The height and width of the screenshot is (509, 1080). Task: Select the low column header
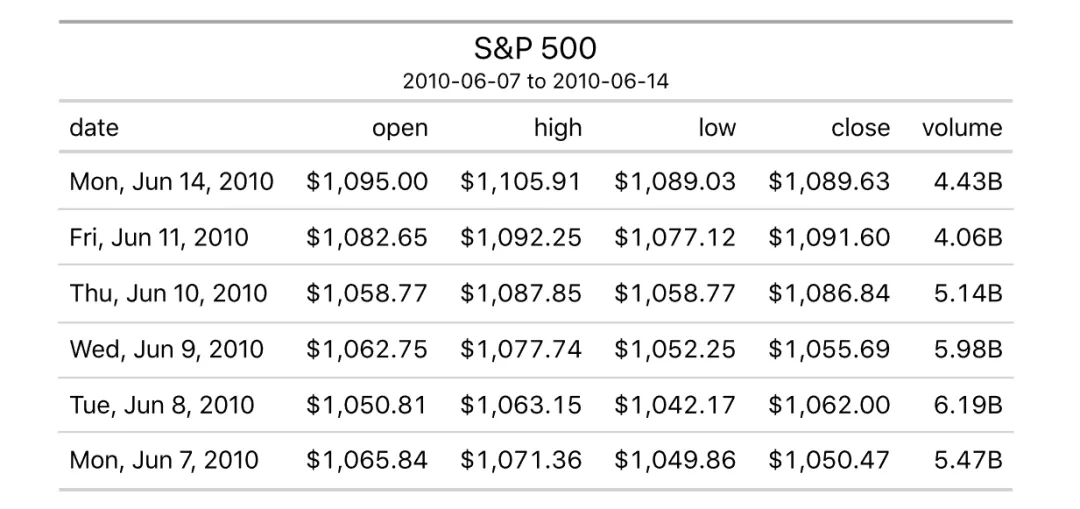(x=717, y=128)
